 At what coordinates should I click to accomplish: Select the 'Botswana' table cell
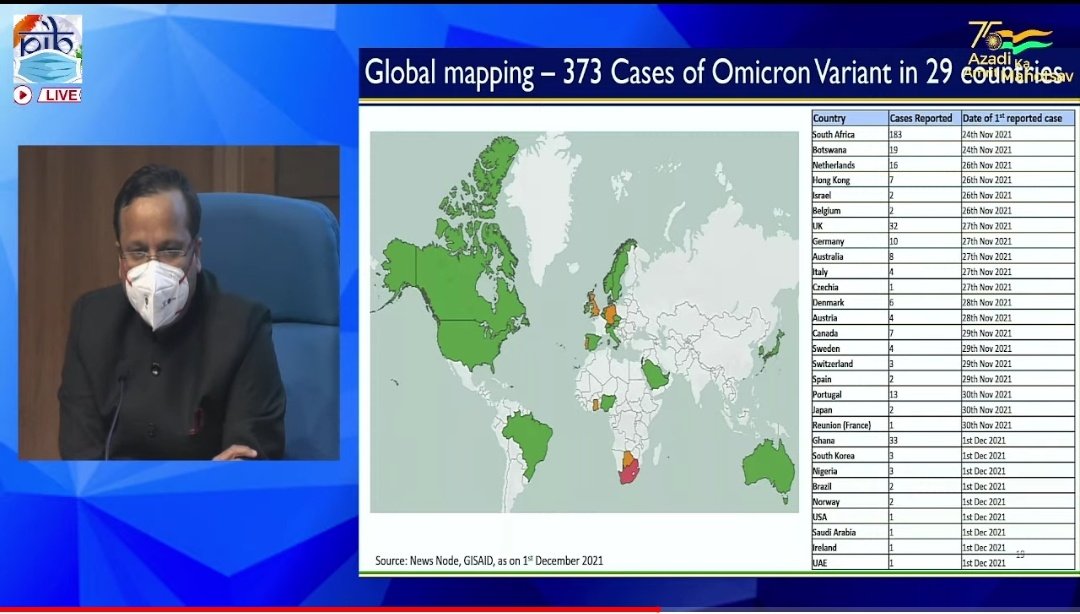point(850,150)
